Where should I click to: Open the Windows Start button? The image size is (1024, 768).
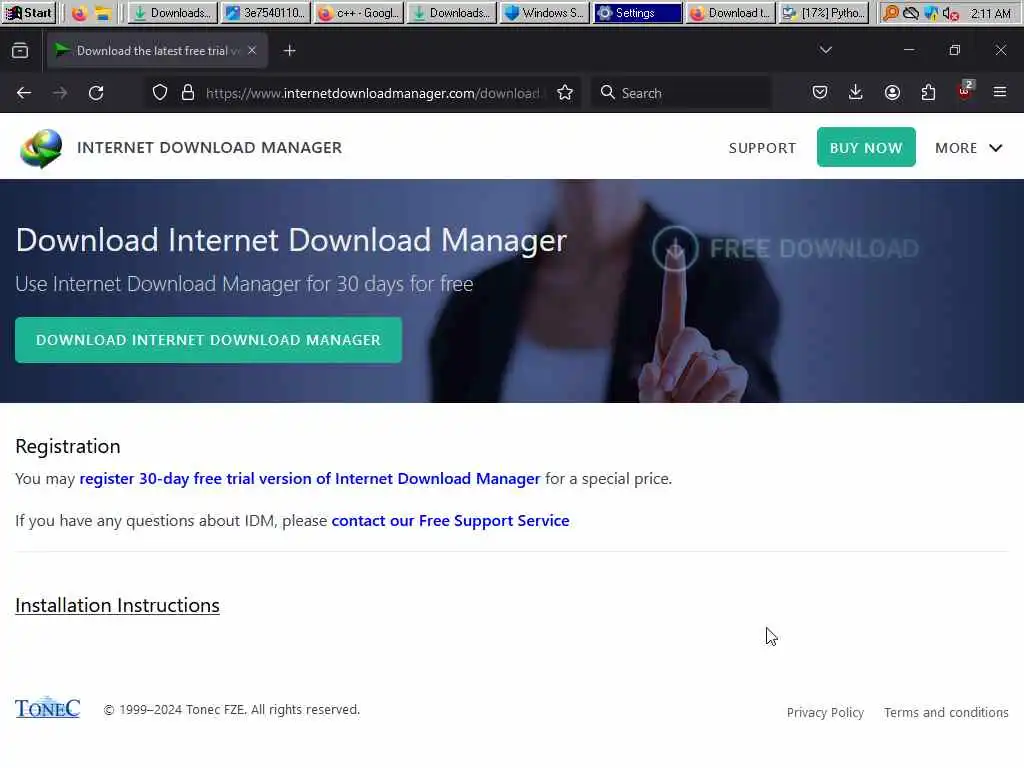click(29, 12)
